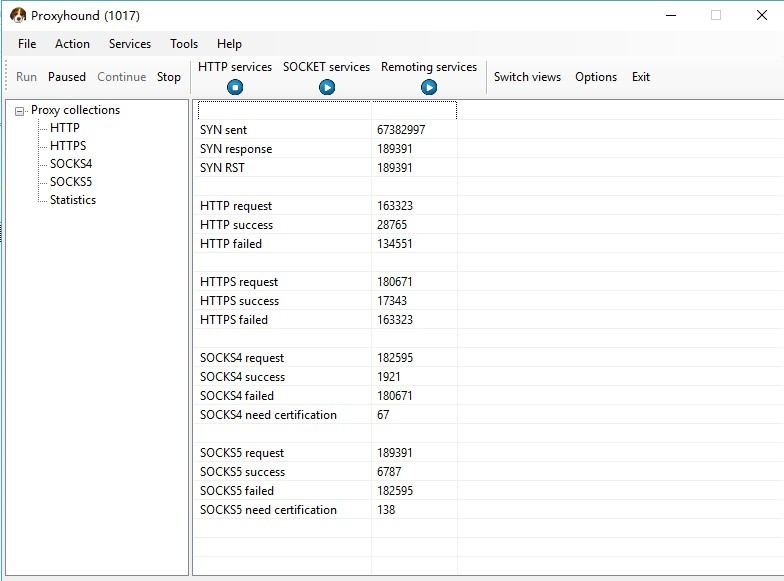Select the SOCKS5 need certification row
This screenshot has height=581, width=784.
coord(268,510)
